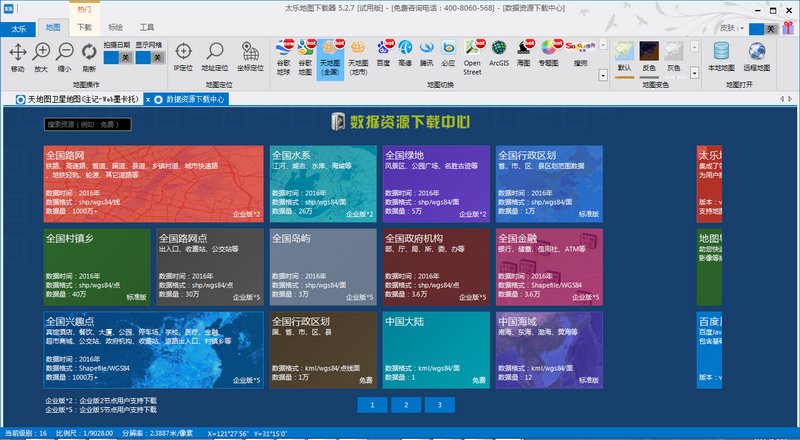Apply the 灰色 grayscale map color

click(673, 57)
